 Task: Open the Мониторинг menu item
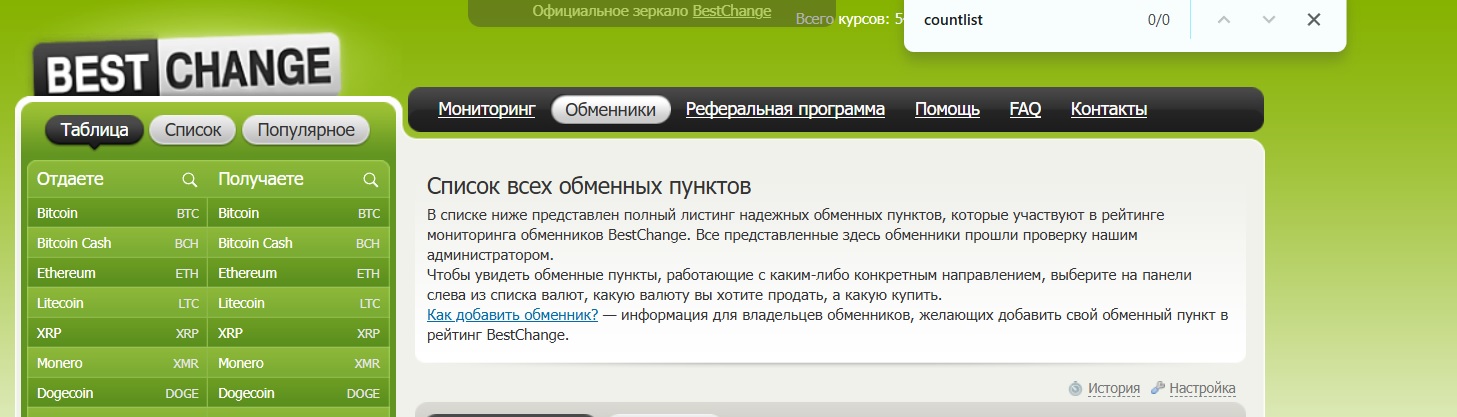(487, 109)
